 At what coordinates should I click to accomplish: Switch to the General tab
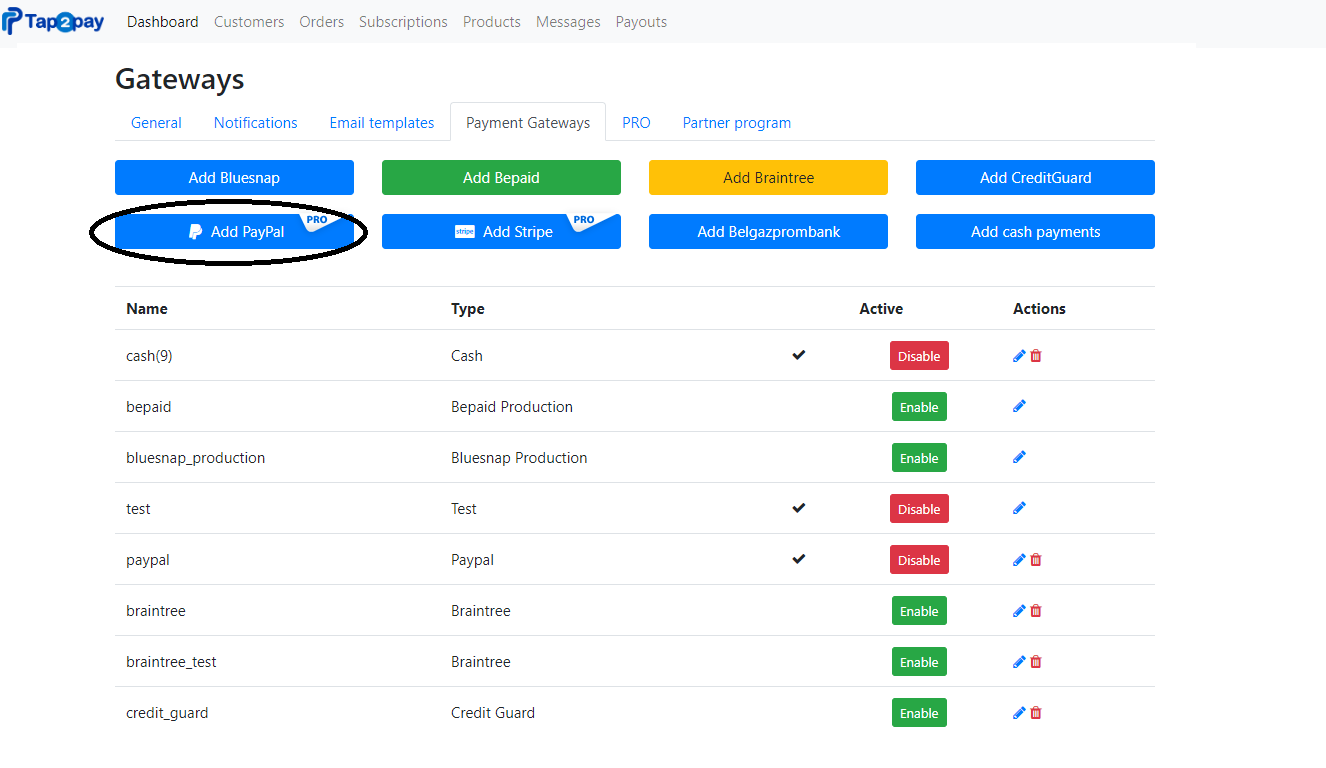pos(156,122)
